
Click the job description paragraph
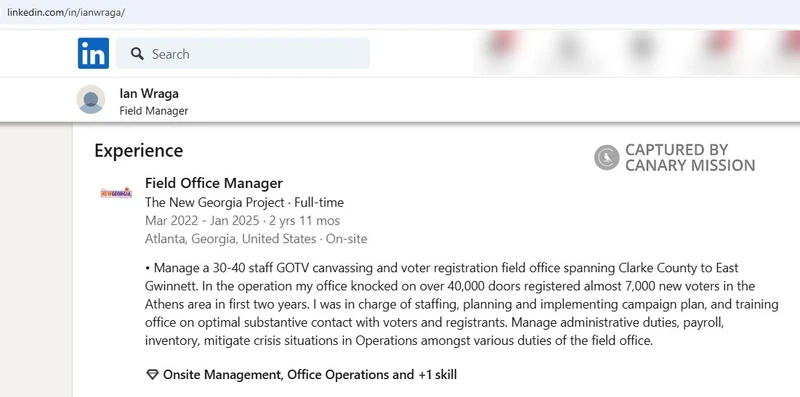[x=462, y=304]
